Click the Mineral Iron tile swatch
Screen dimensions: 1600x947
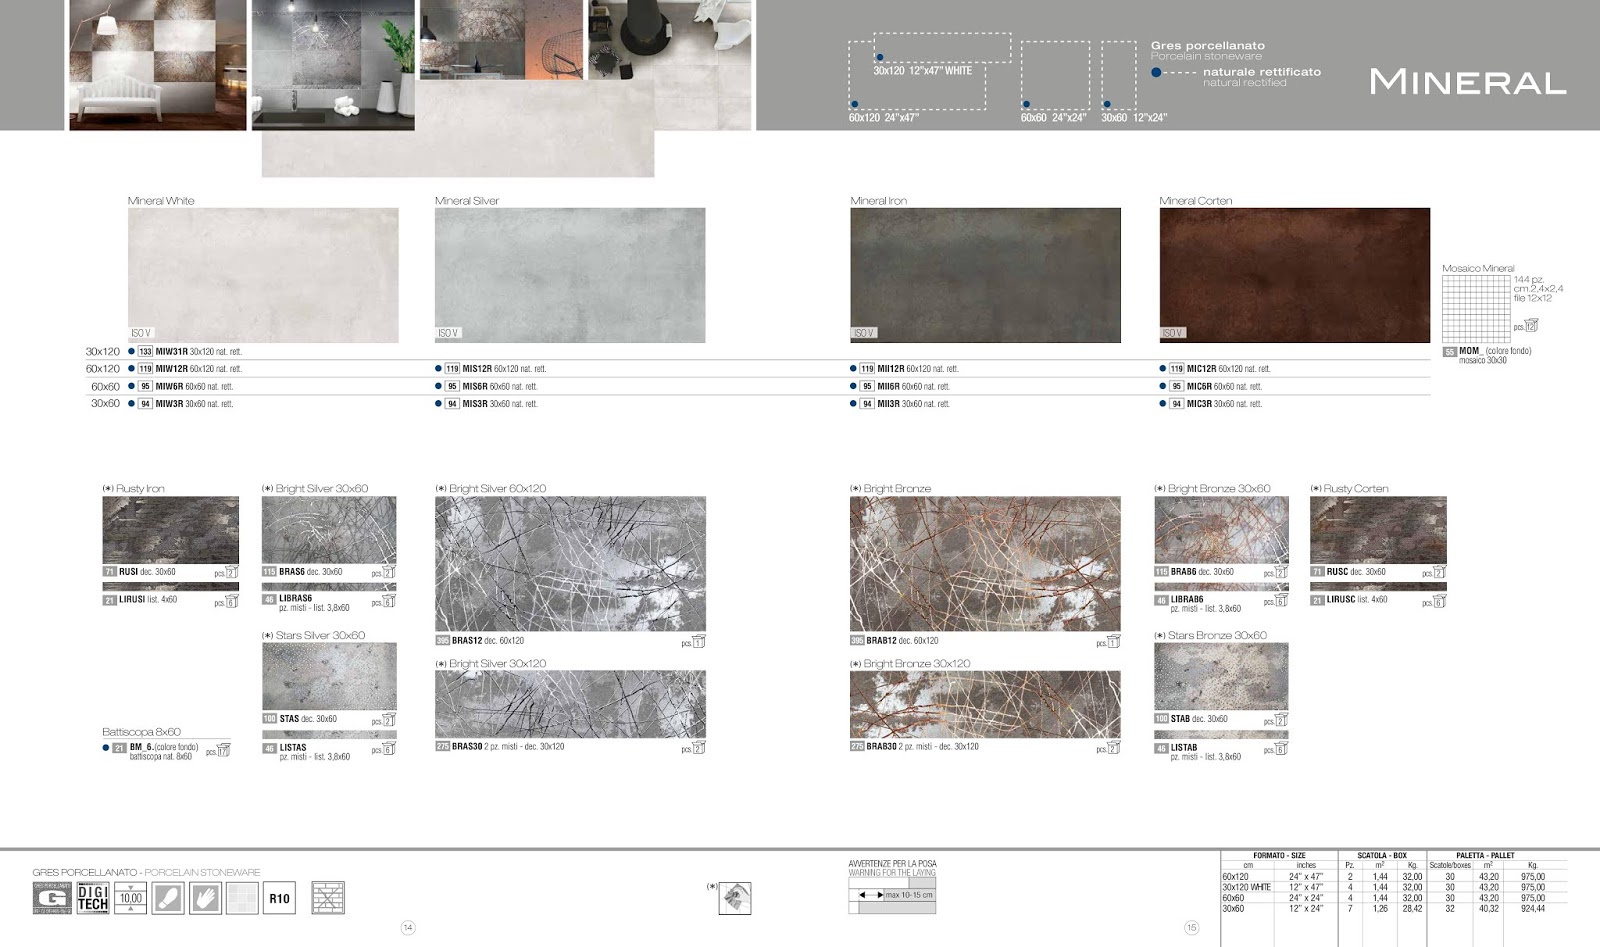[985, 275]
